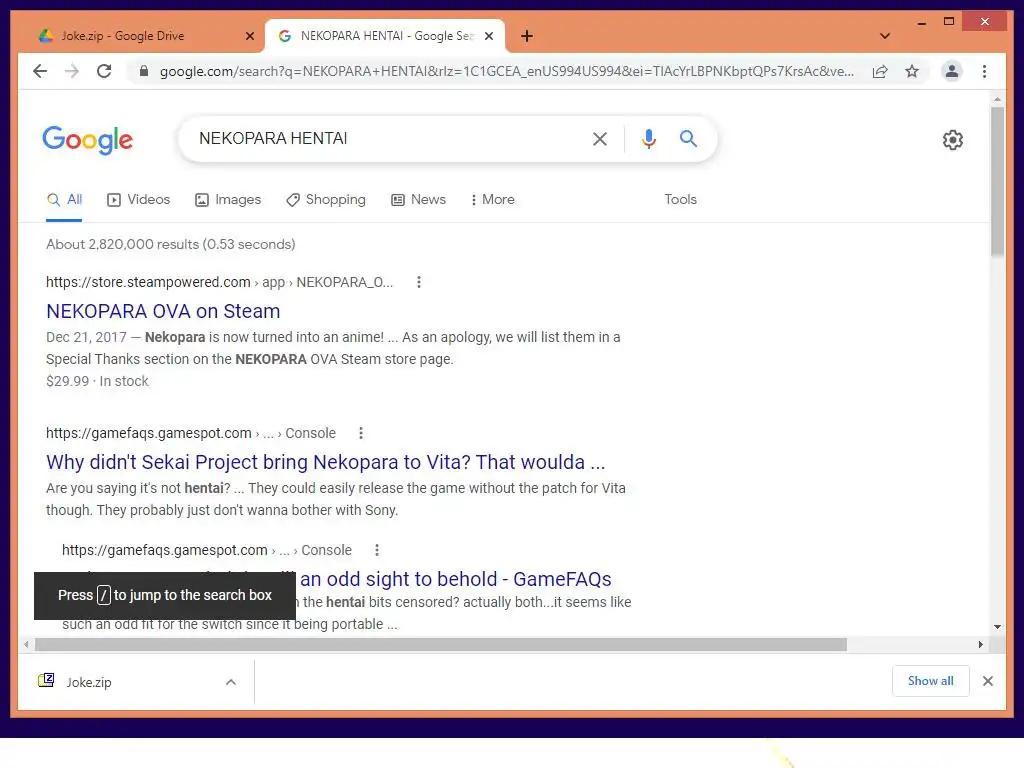Screen dimensions: 1024x768
Task: Reload the page with the refresh icon
Action: coord(104,71)
